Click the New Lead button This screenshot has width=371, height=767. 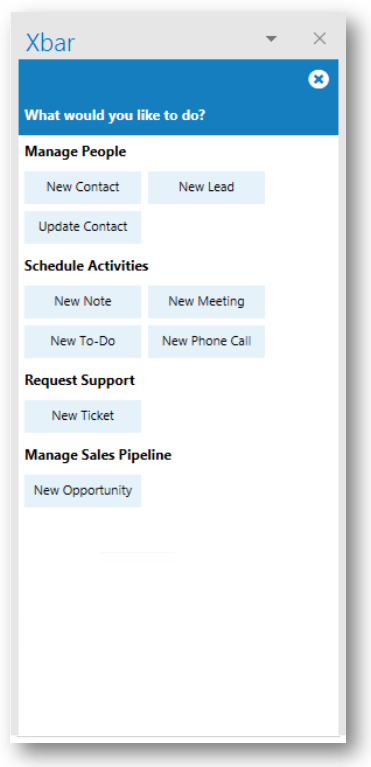[x=207, y=187]
